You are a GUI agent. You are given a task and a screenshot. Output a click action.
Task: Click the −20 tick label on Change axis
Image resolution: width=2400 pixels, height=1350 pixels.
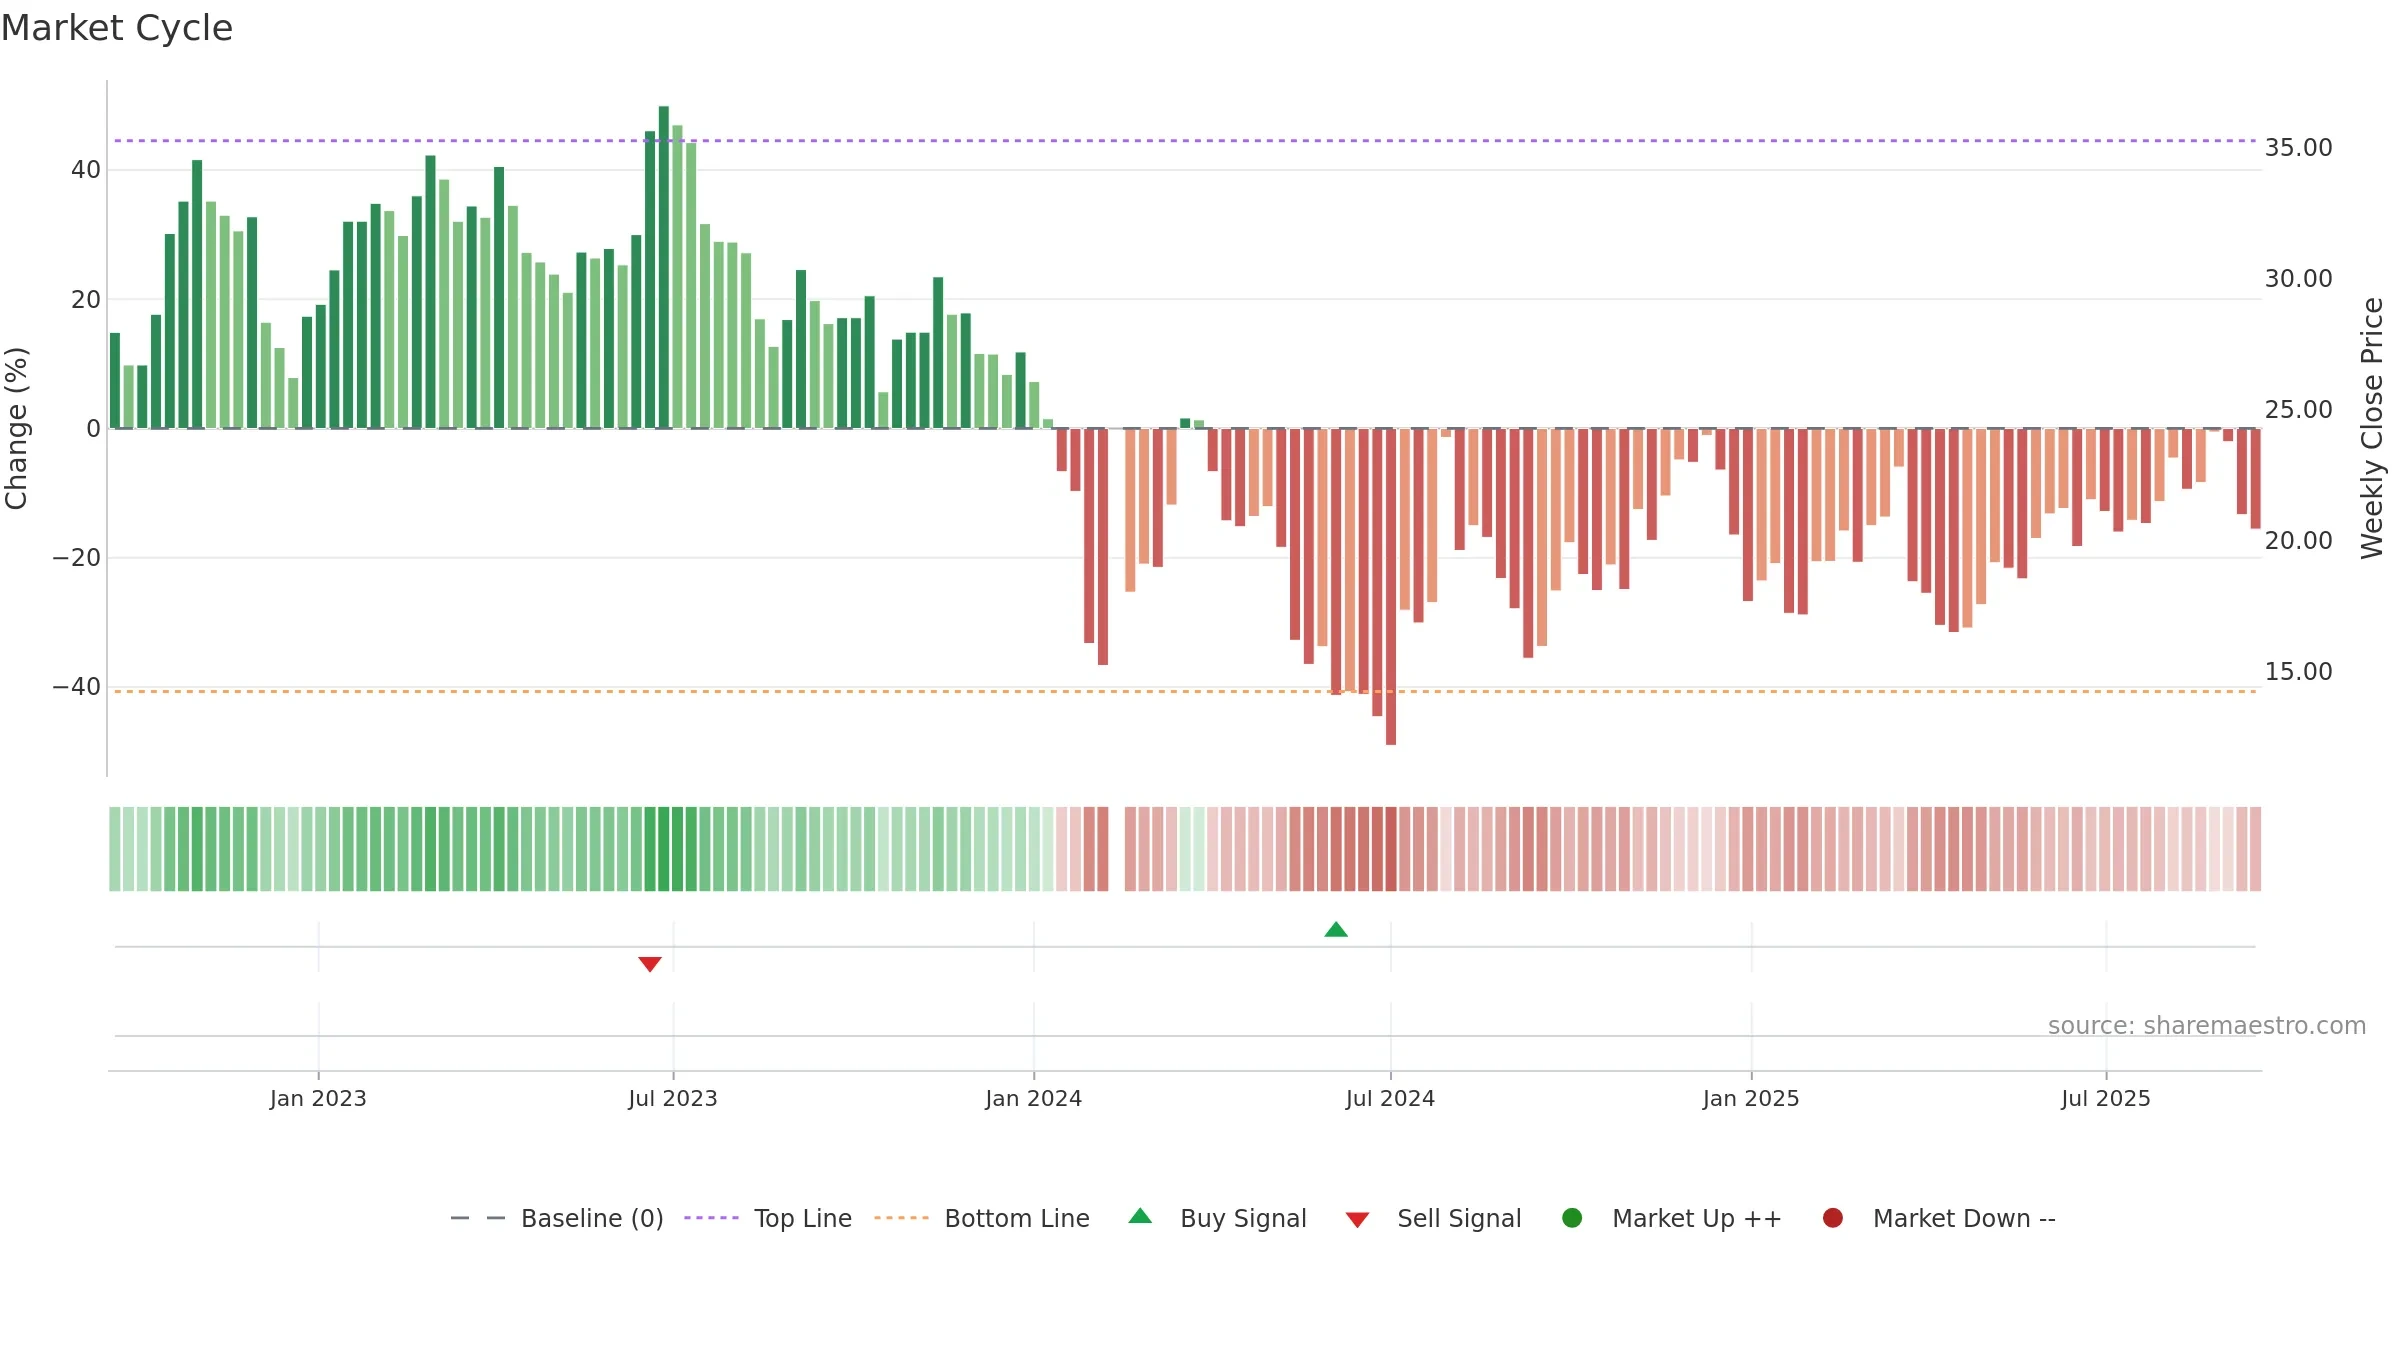click(x=76, y=558)
